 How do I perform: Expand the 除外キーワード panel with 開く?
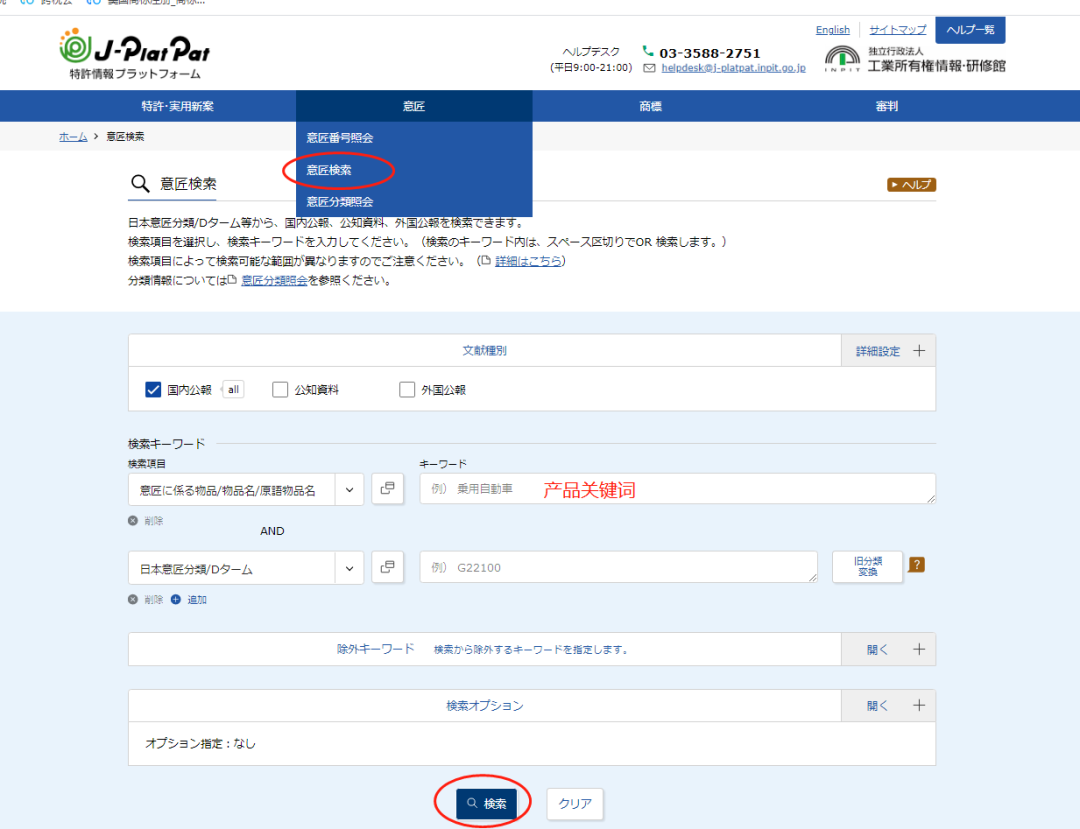click(x=888, y=649)
